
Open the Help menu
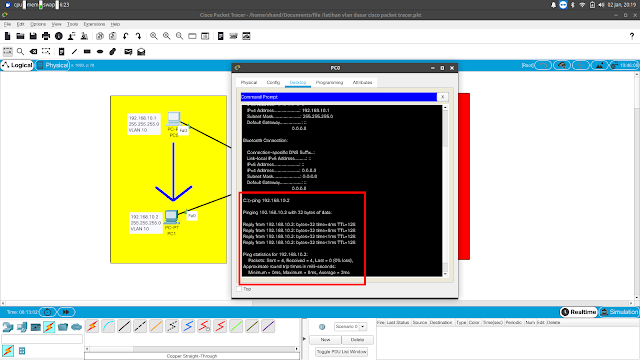coord(116,24)
